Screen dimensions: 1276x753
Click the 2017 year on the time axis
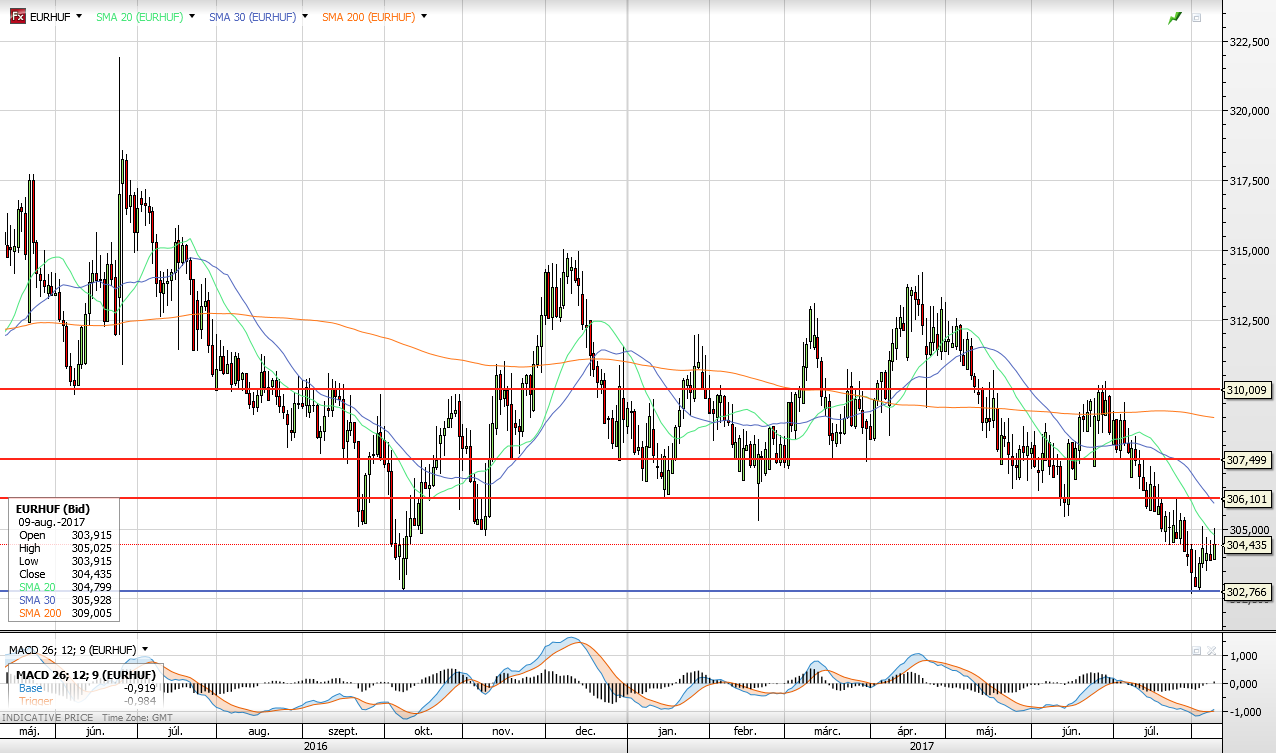[x=922, y=745]
